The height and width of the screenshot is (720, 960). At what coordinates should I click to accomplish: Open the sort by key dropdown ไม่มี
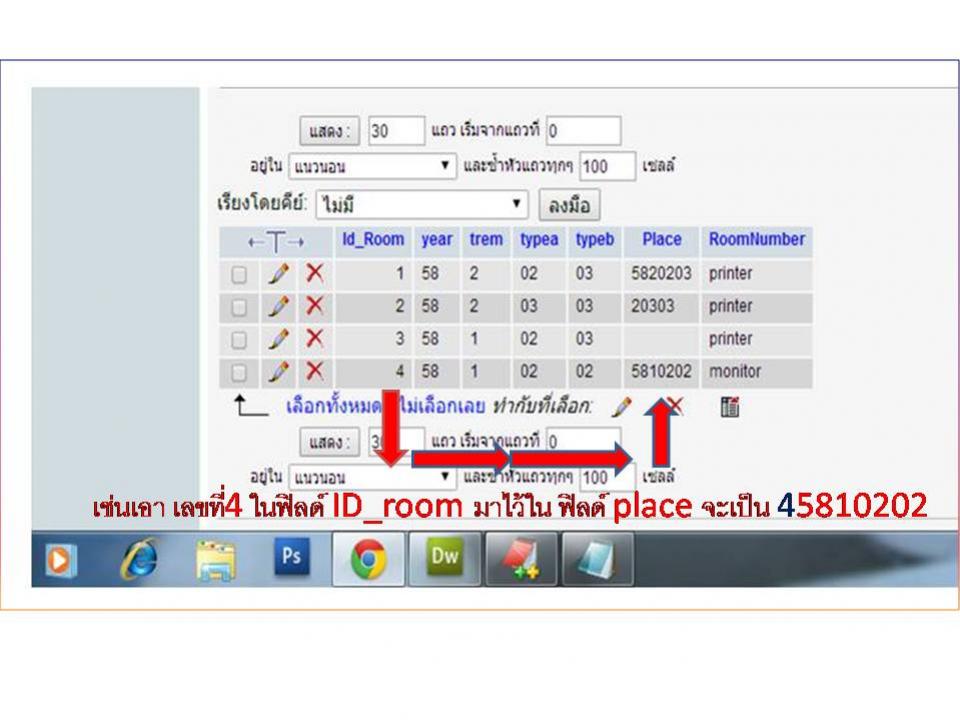point(421,204)
